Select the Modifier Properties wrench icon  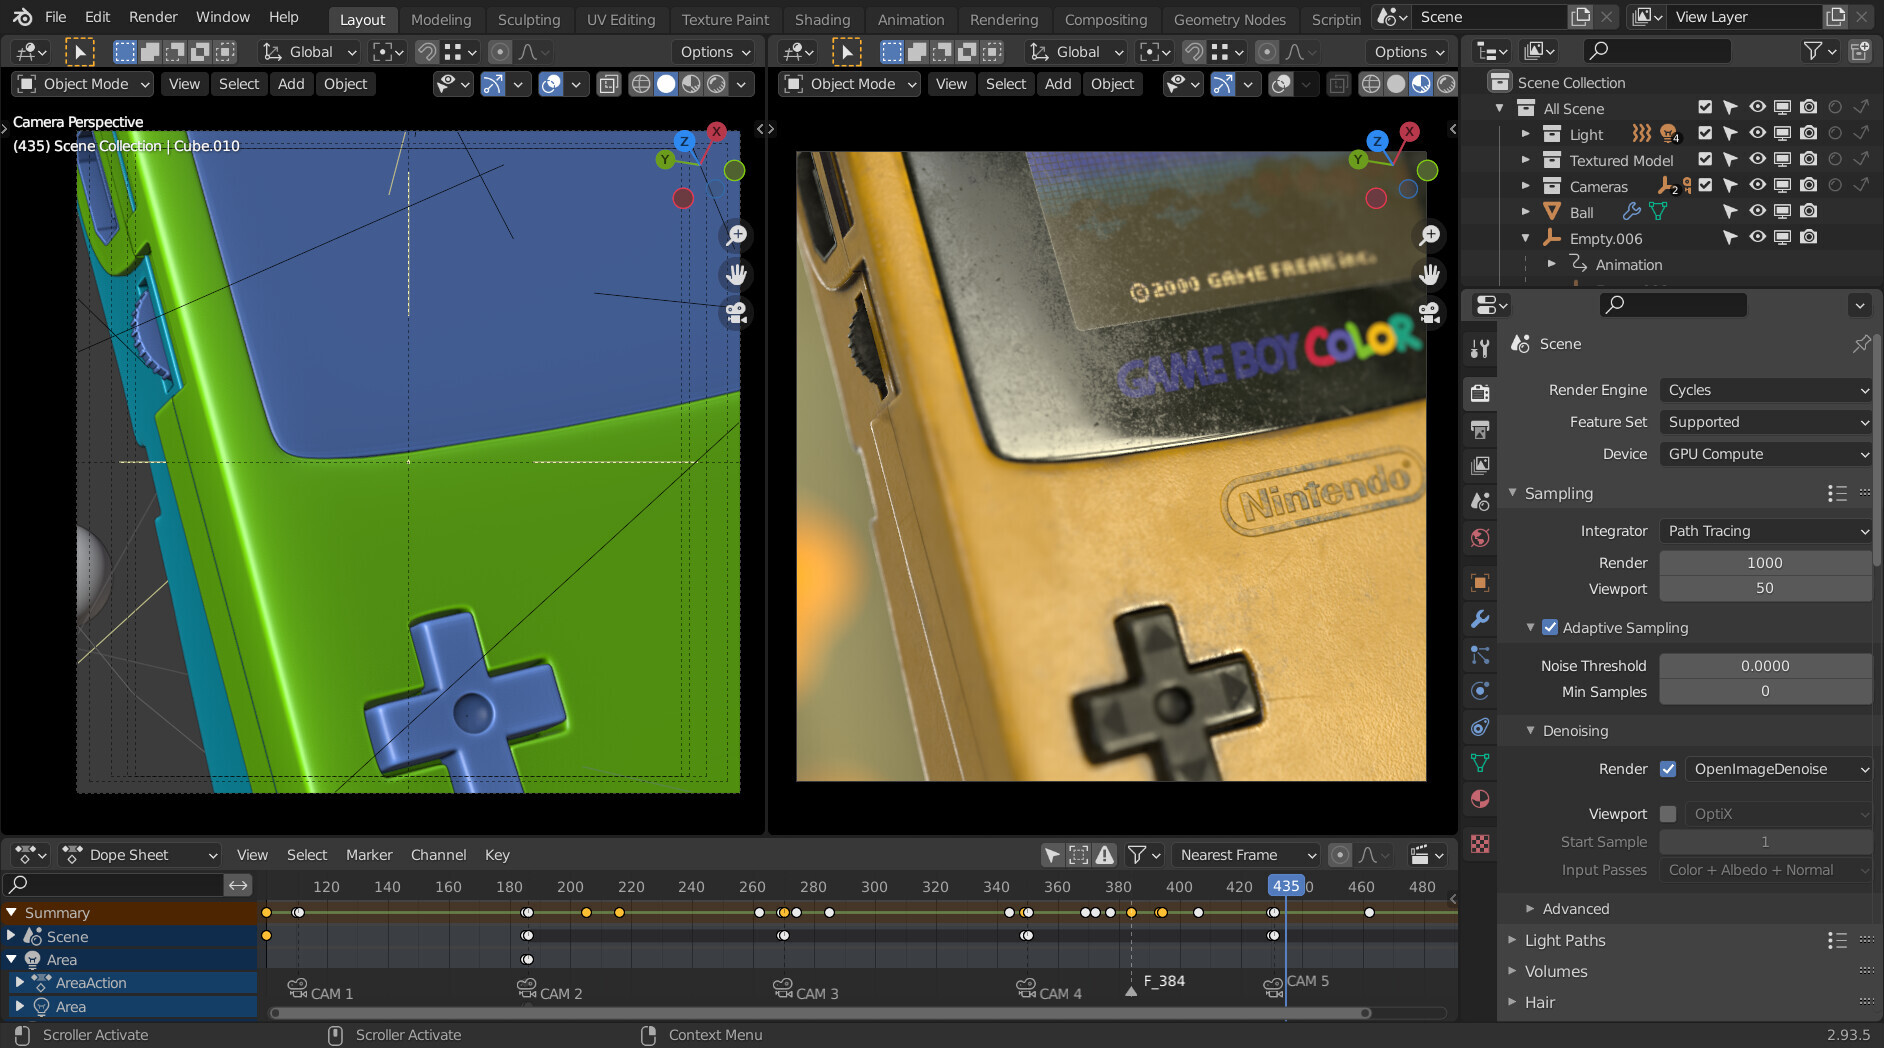pyautogui.click(x=1480, y=619)
